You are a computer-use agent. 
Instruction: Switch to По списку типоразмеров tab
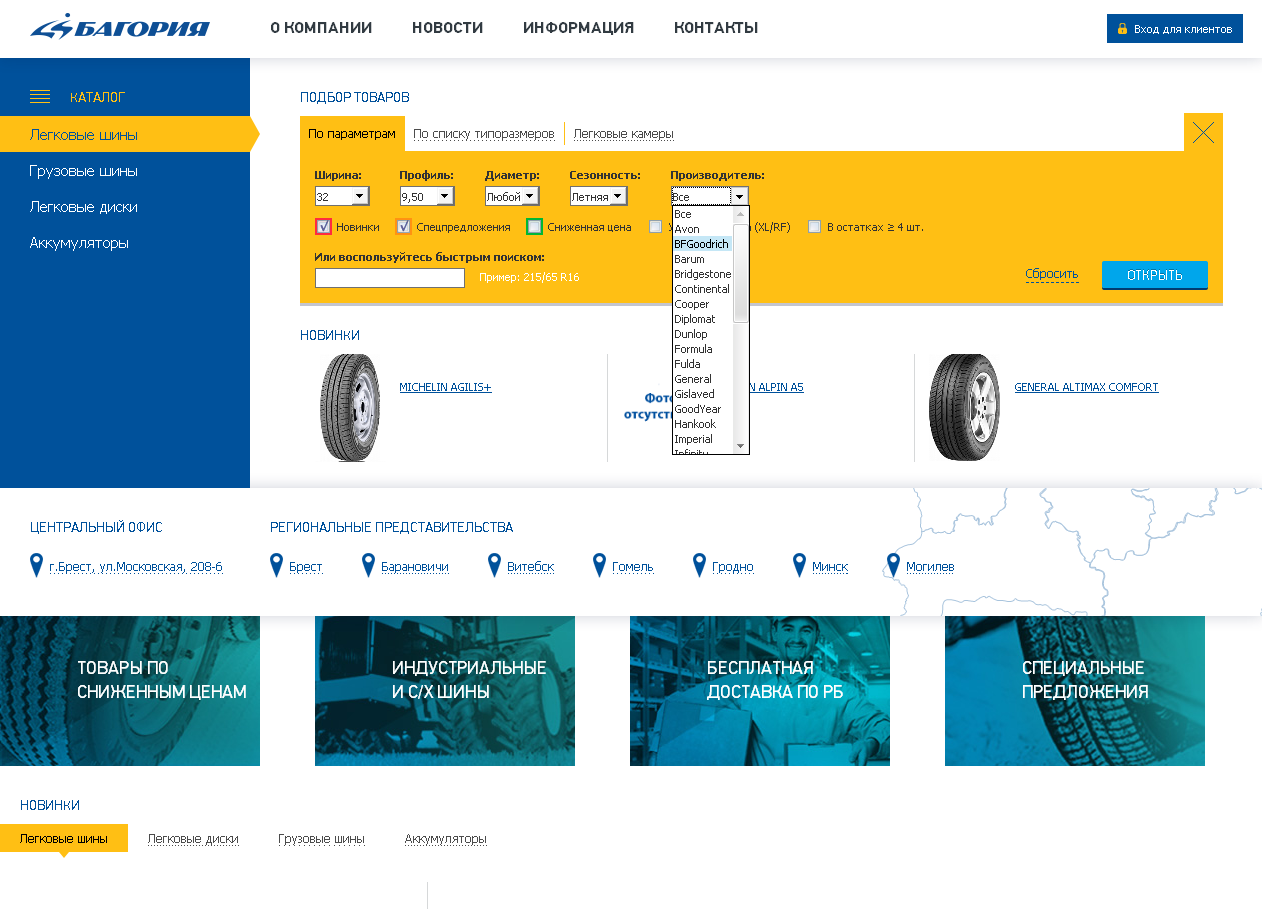pyautogui.click(x=484, y=133)
